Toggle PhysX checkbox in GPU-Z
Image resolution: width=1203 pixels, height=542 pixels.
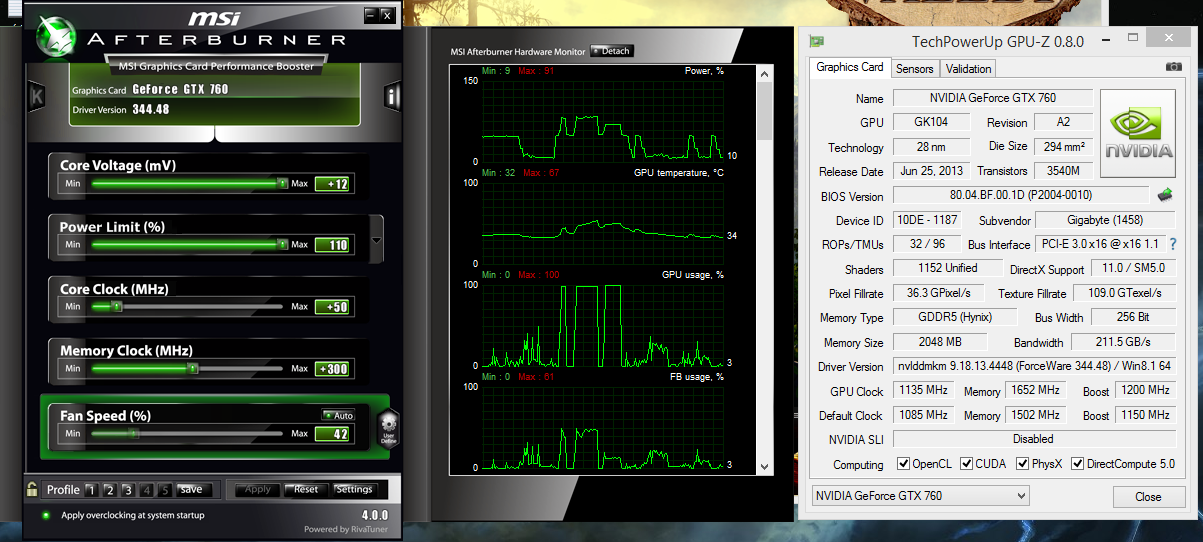pyautogui.click(x=1023, y=464)
